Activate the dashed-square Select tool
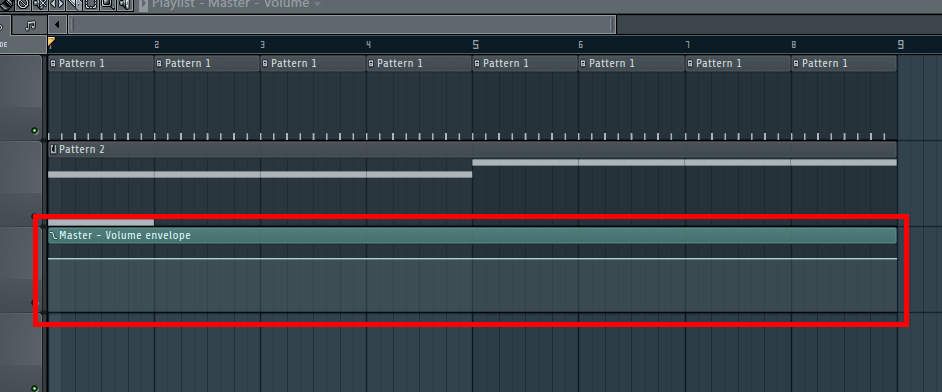942x392 pixels. [91, 4]
